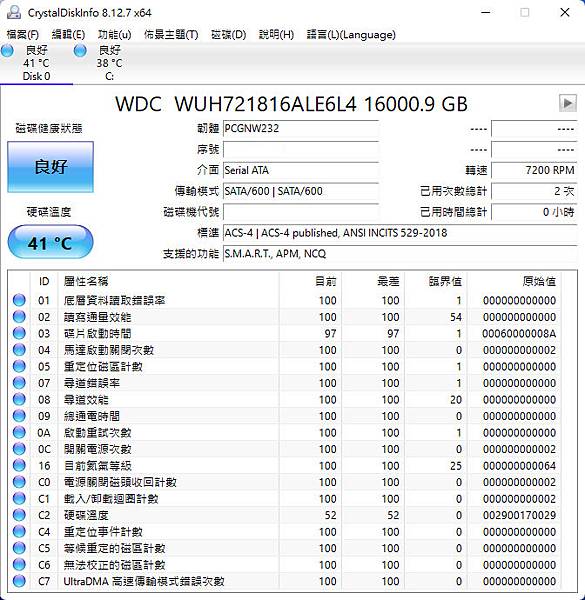585x600 pixels.
Task: Click the power on hours field showing 0 小時
Action: [534, 212]
